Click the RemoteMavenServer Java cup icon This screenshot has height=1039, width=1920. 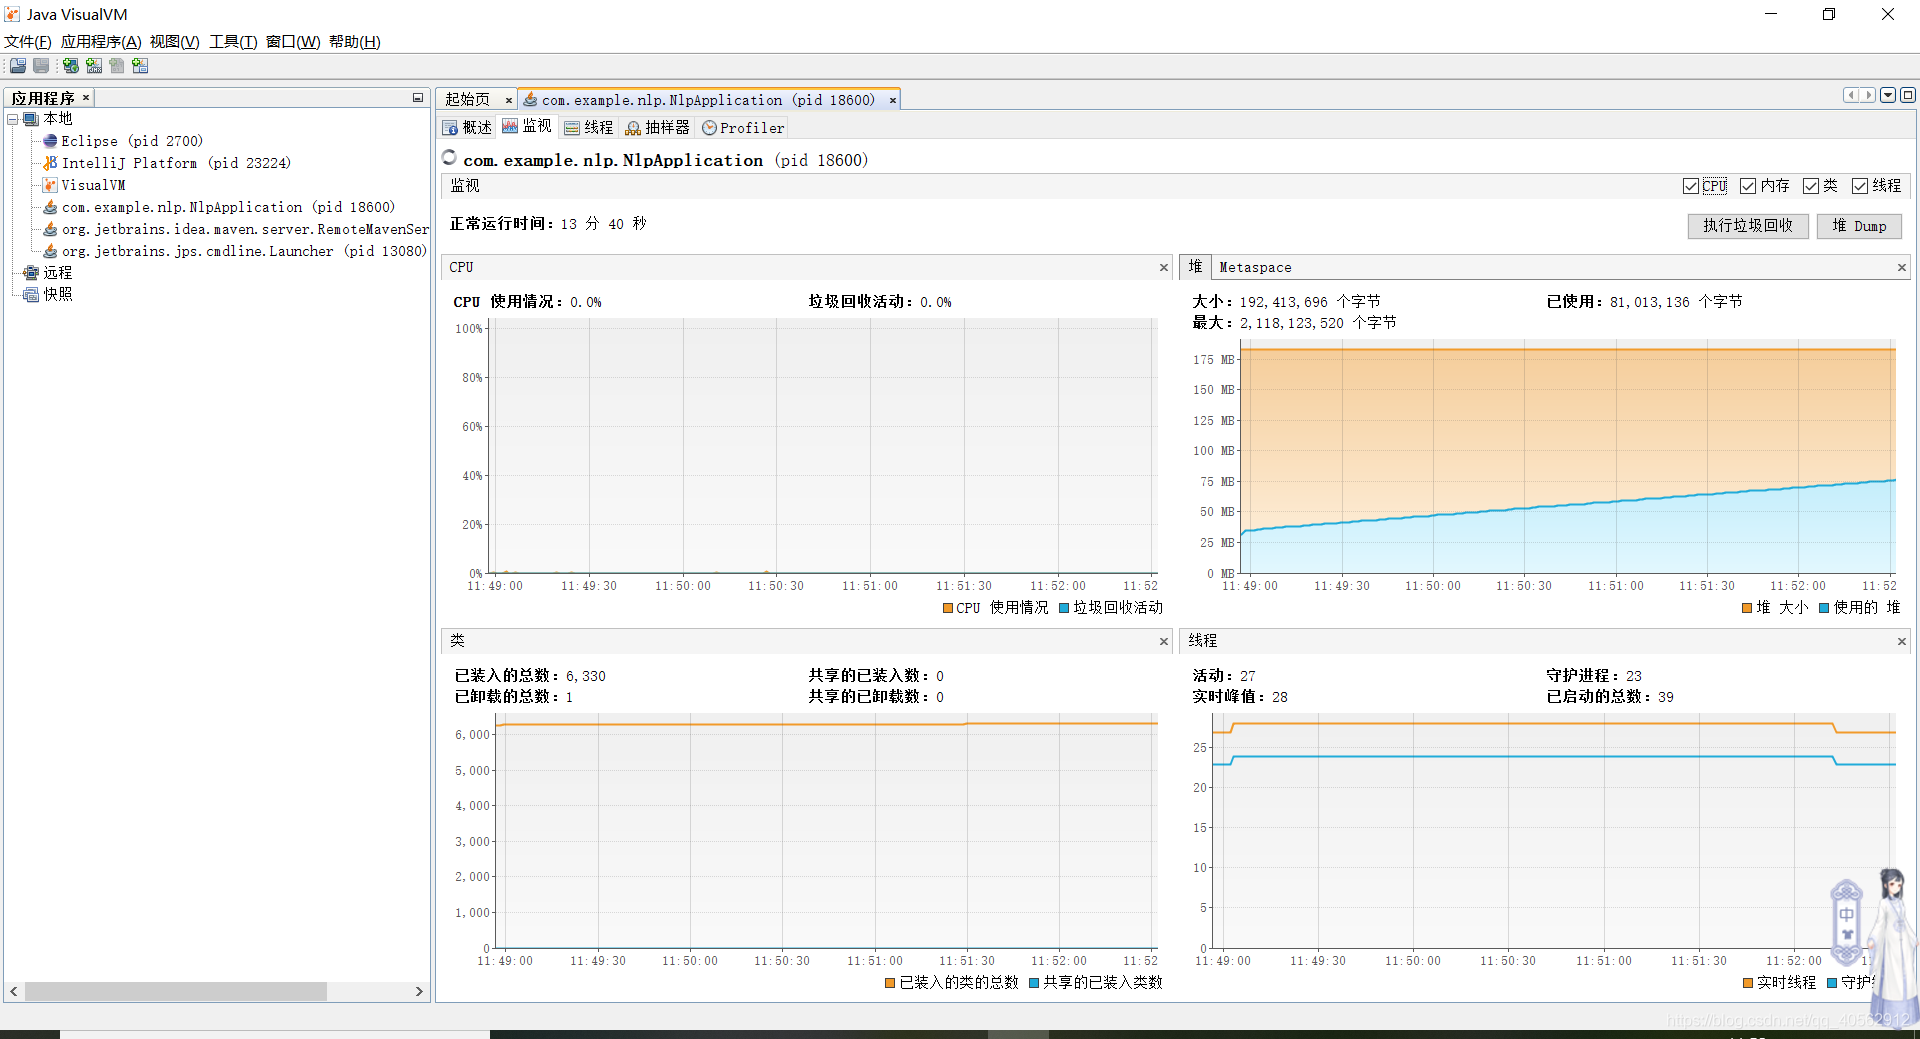[50, 229]
